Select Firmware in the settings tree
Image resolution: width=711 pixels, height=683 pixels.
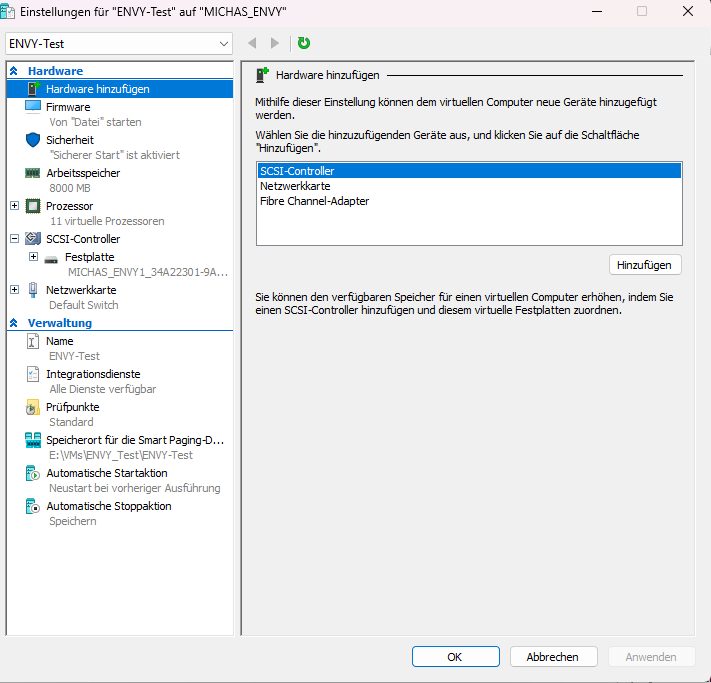pos(68,107)
